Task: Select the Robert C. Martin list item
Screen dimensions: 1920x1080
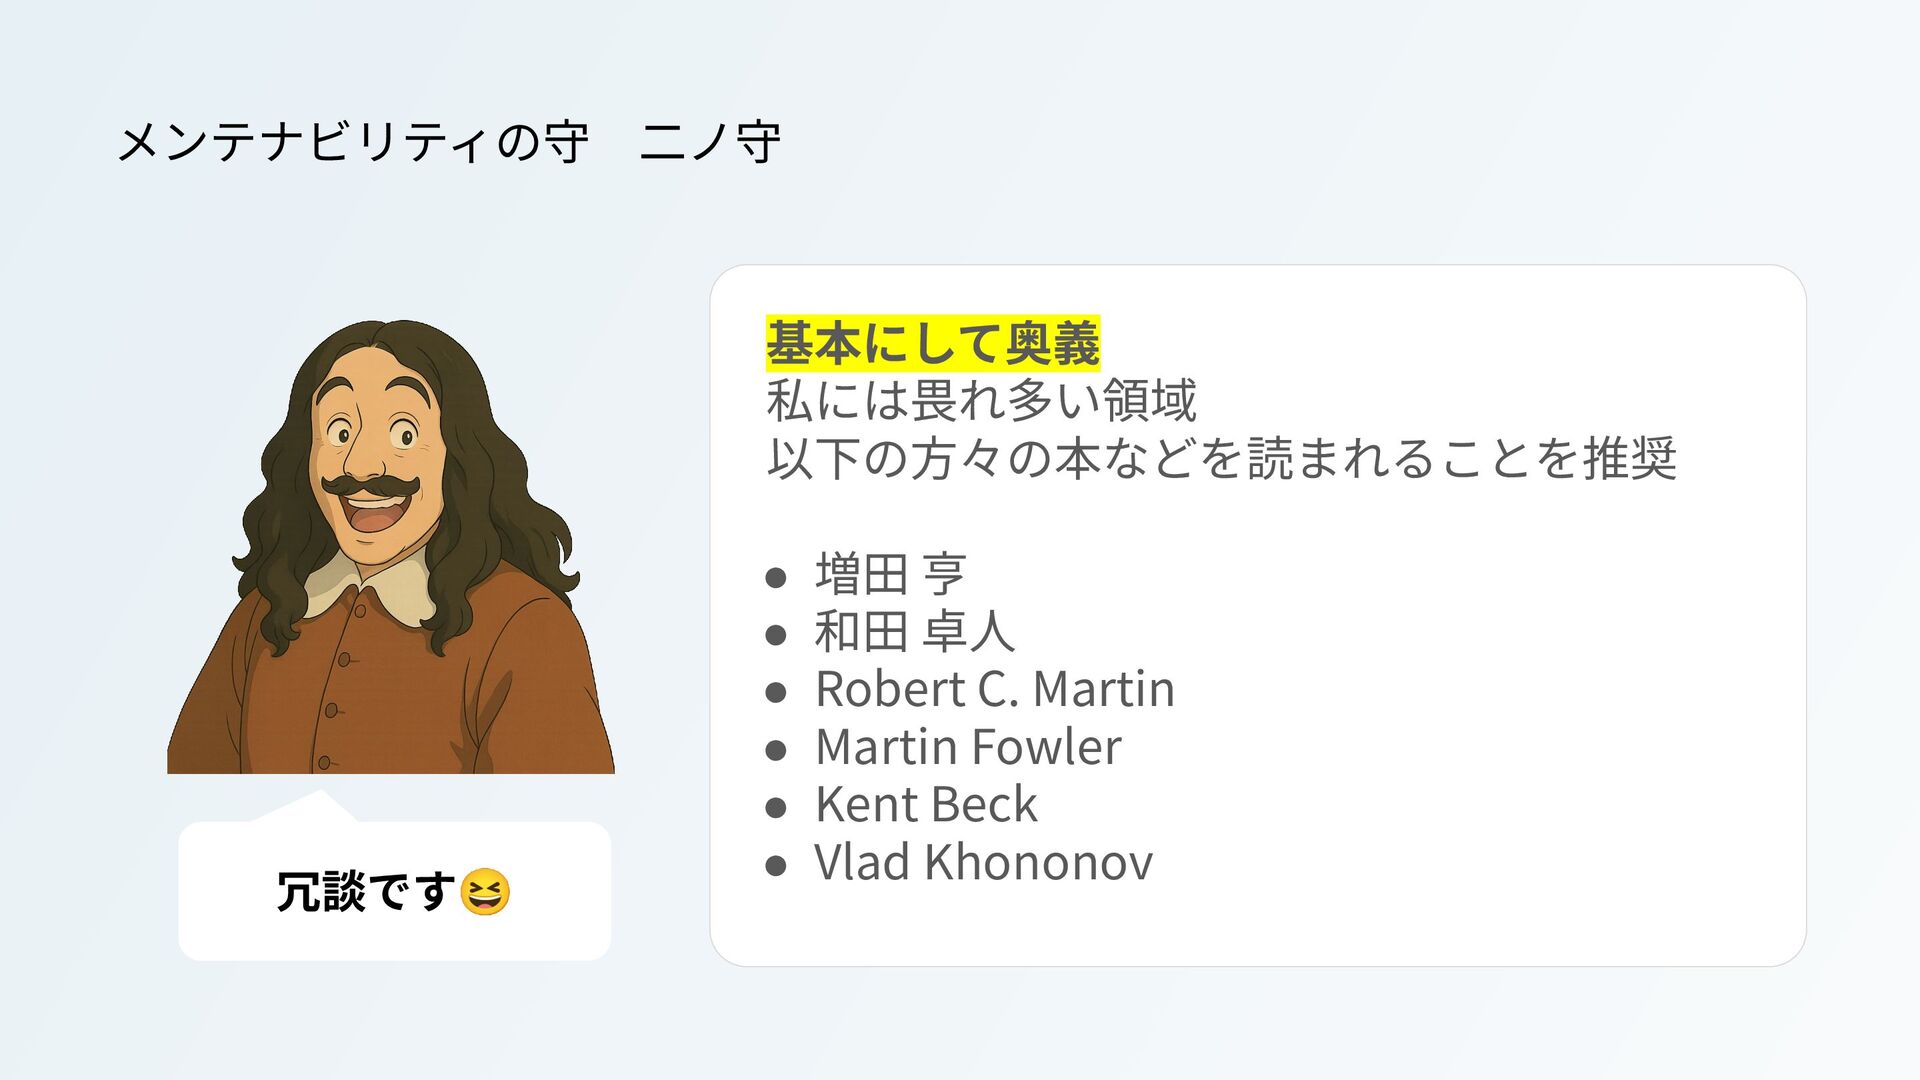Action: [995, 689]
